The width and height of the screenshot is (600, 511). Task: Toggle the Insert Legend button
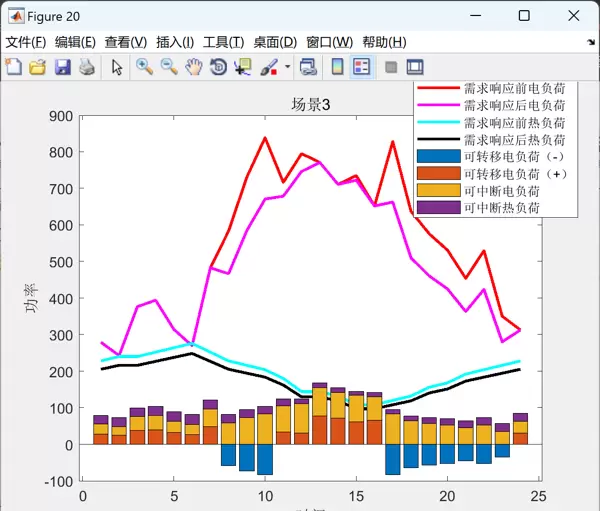[x=361, y=67]
